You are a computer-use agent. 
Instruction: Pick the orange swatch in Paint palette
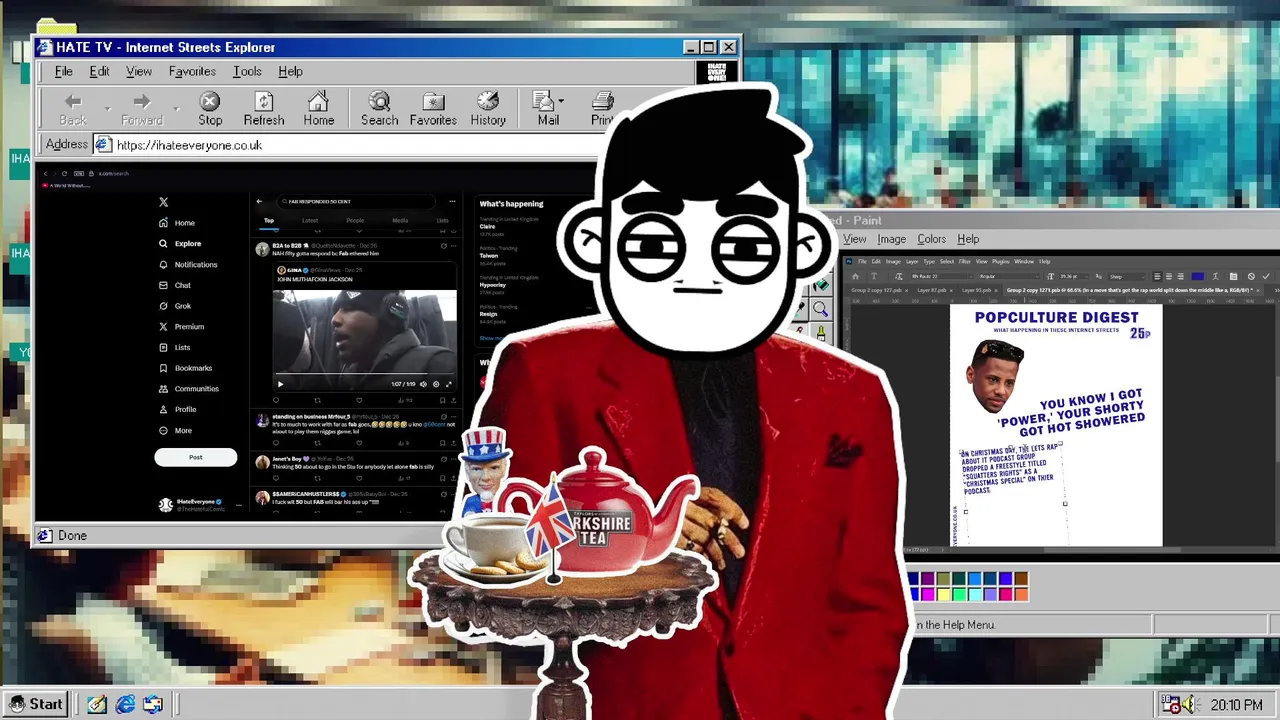coord(1021,594)
